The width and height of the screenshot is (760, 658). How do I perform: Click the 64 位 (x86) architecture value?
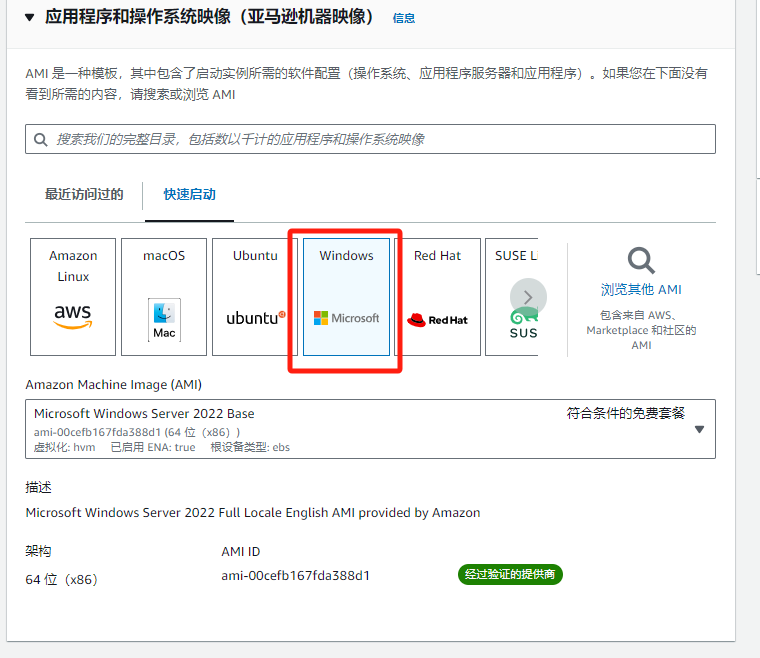[x=61, y=580]
